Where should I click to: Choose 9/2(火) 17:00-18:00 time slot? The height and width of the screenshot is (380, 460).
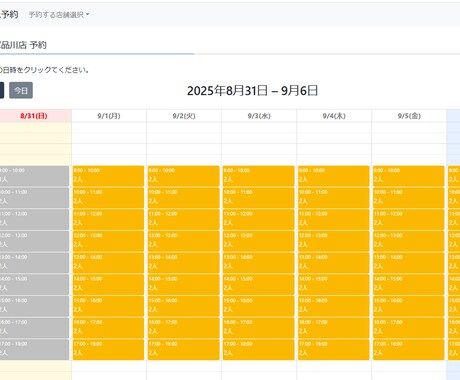pos(184,349)
